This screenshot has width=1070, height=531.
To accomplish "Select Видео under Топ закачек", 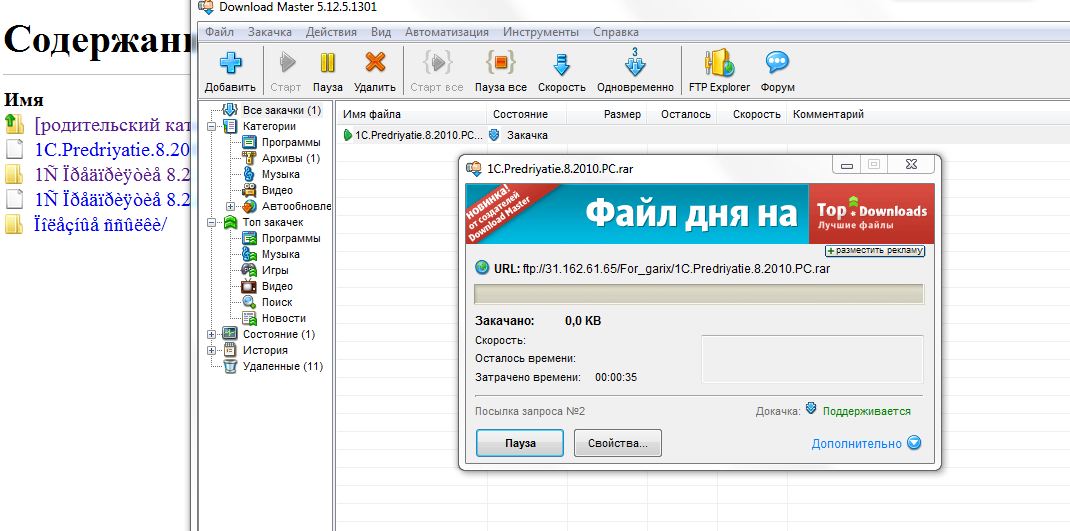I will (x=277, y=286).
